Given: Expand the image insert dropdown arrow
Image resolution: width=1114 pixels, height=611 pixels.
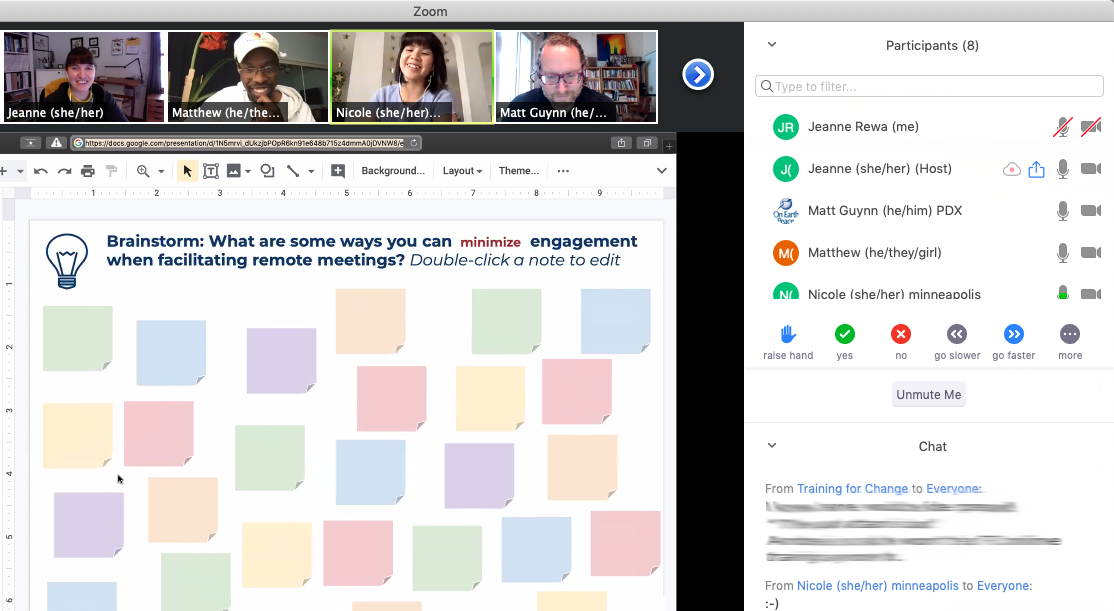Looking at the screenshot, I should pos(248,171).
